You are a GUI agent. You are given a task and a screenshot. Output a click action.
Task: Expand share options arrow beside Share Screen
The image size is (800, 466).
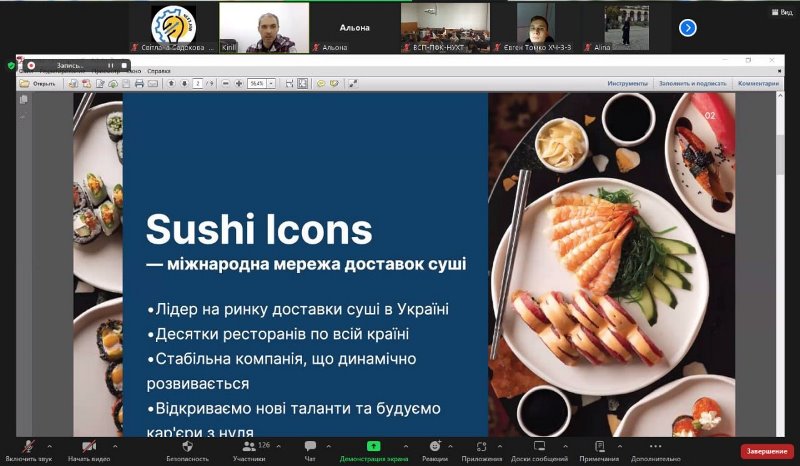(x=406, y=447)
